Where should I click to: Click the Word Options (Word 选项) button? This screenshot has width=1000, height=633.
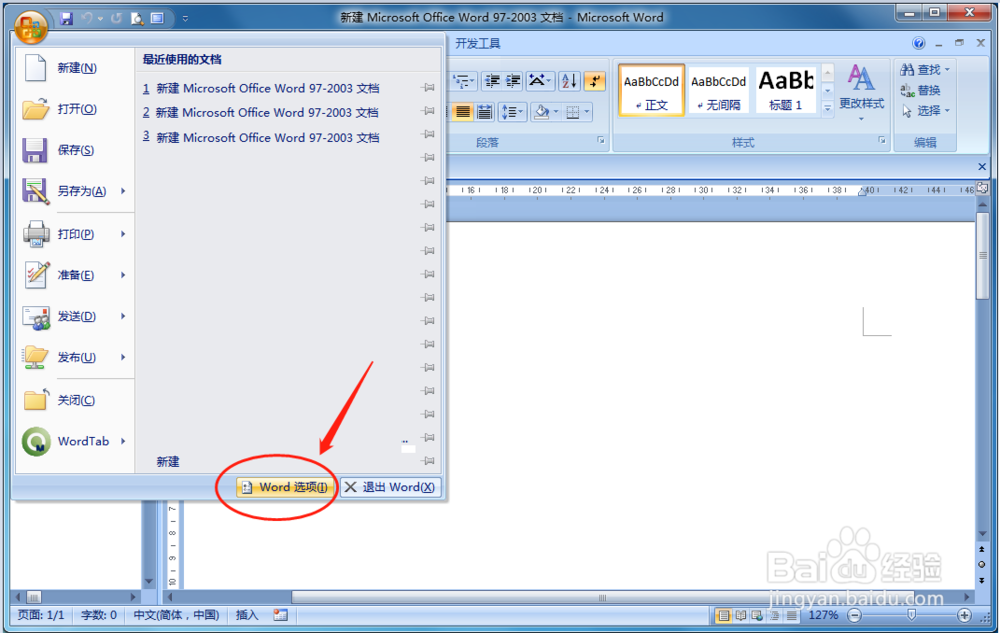click(x=285, y=487)
